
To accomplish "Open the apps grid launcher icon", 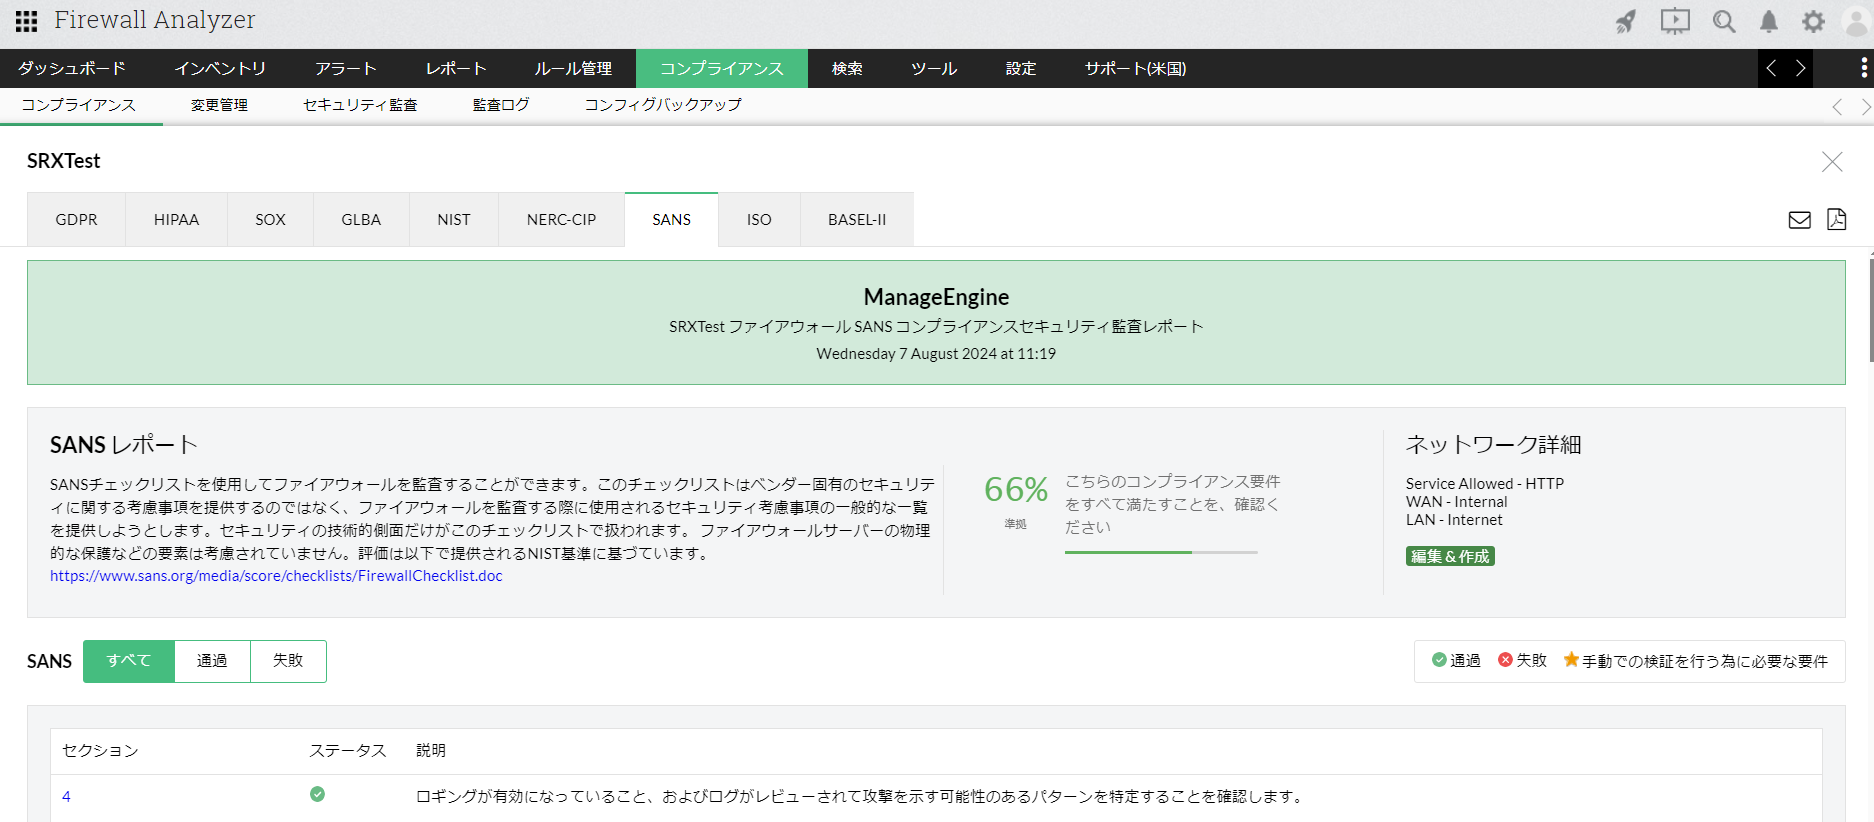I will pos(27,21).
